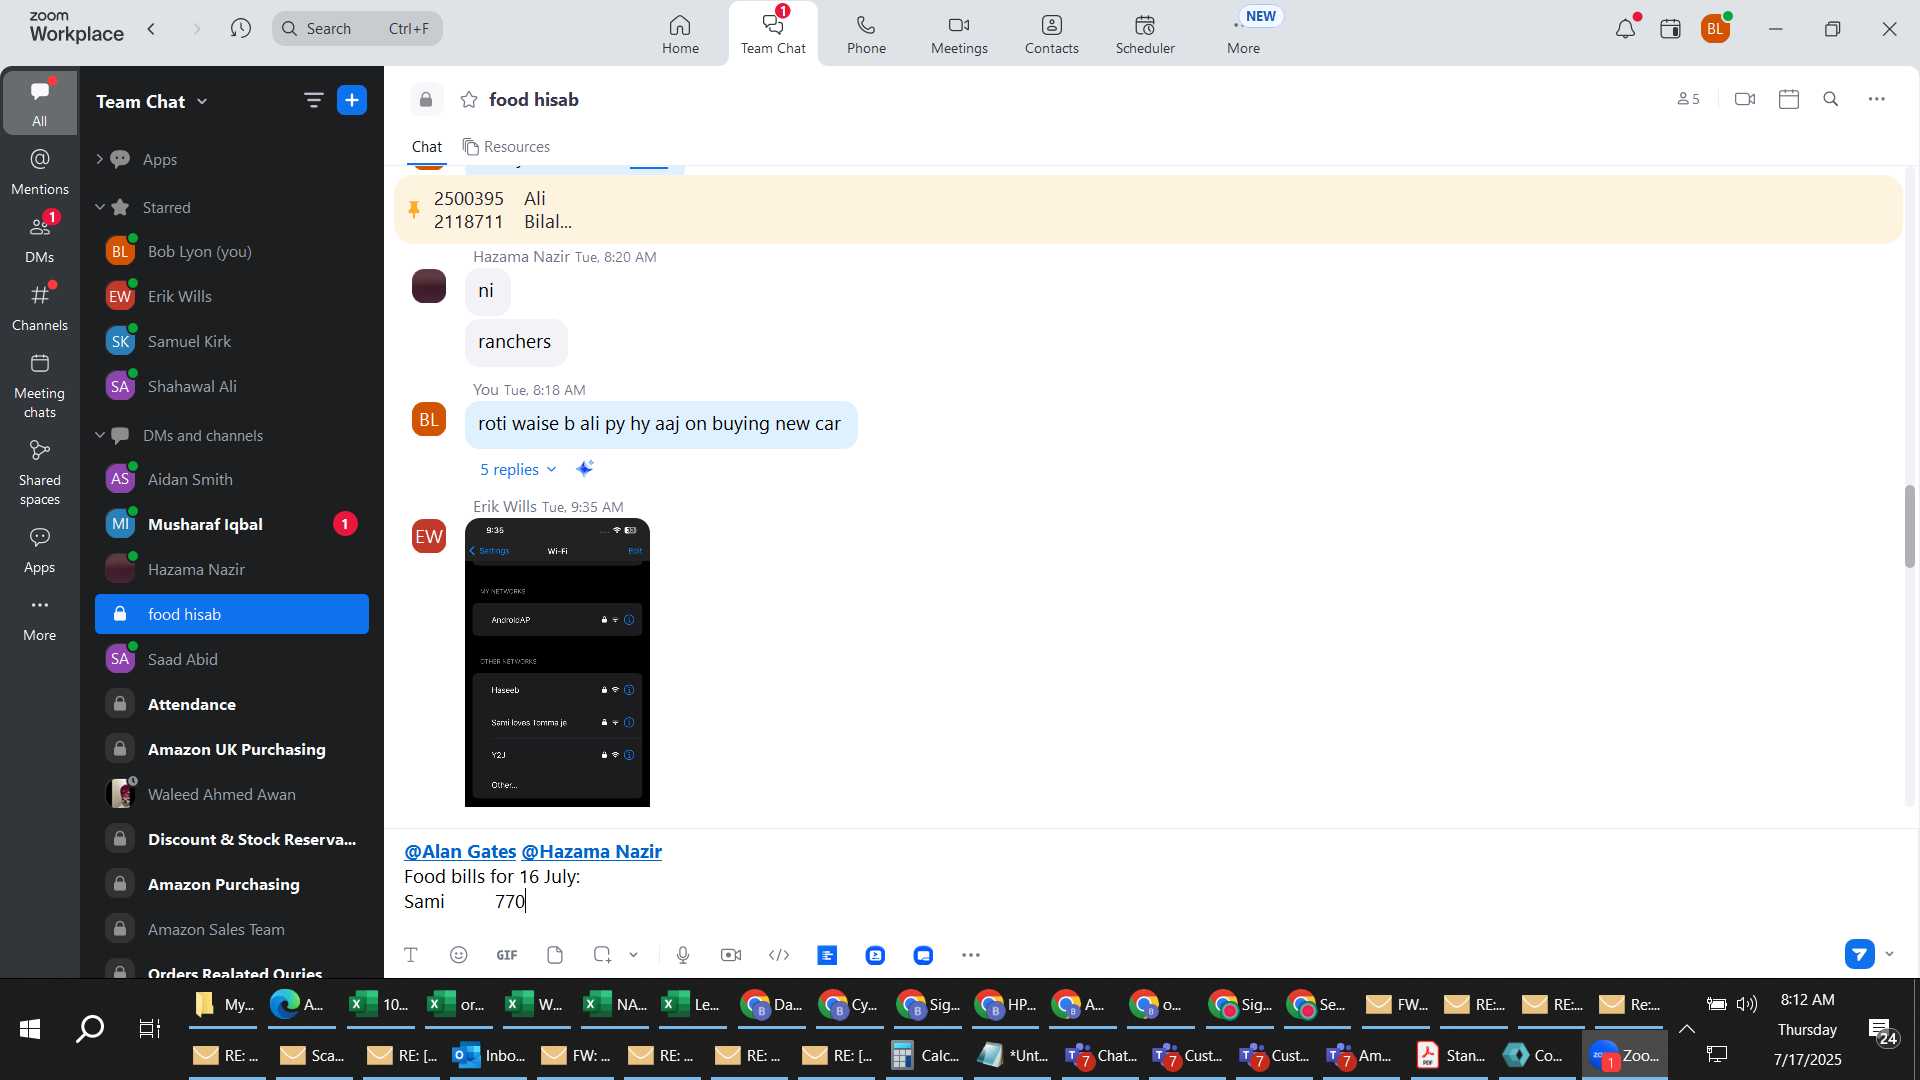Open the calendar icon in title bar
This screenshot has height=1080, width=1920.
[1670, 29]
